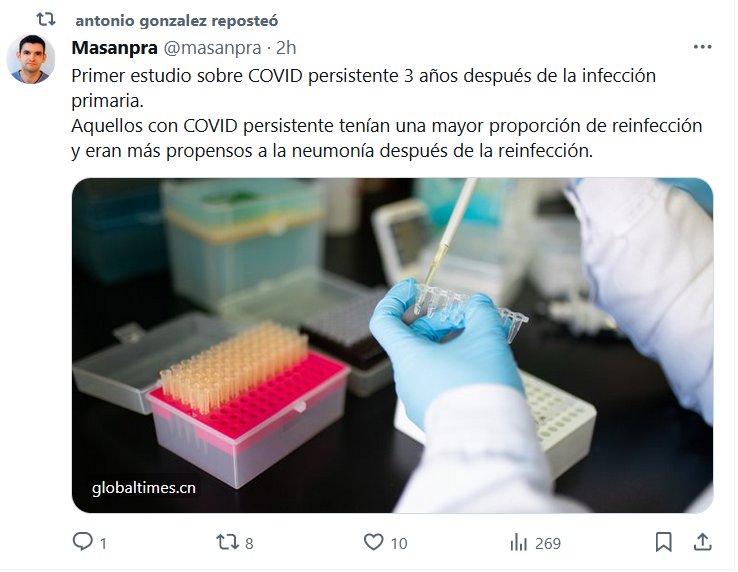Open the @masanpra handle link
738x572 pixels.
click(x=212, y=48)
